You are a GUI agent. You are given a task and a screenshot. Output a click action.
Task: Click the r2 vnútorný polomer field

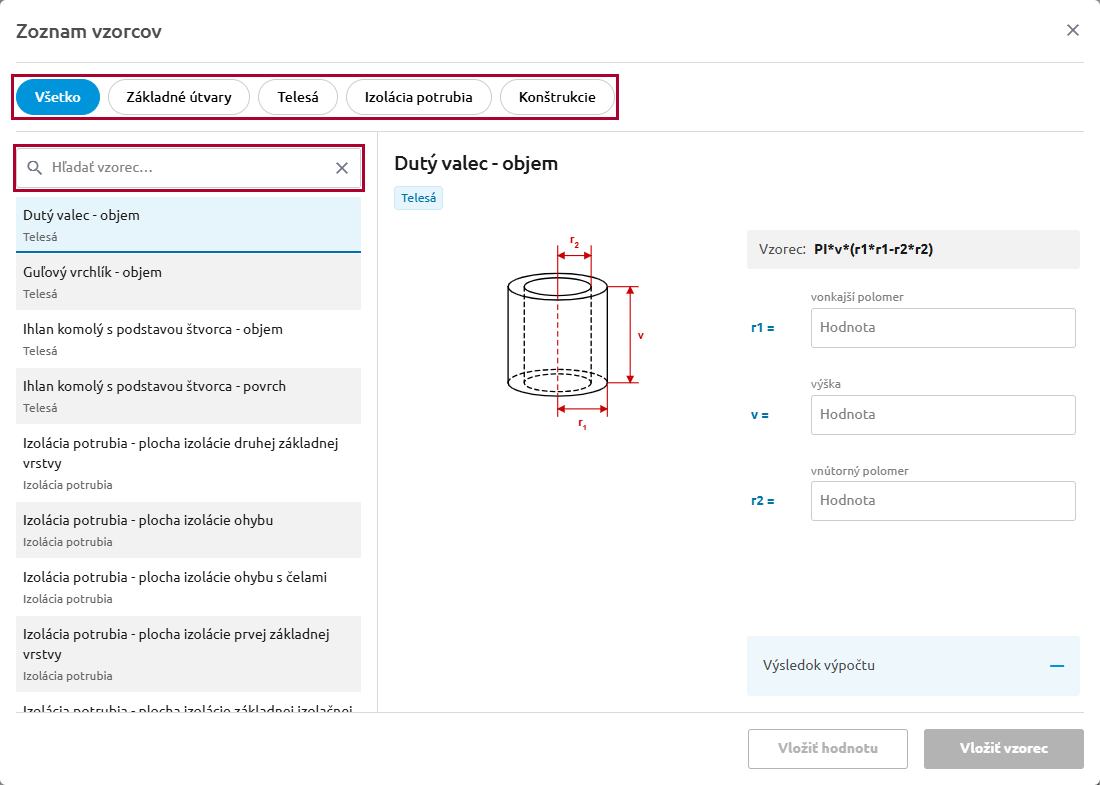(x=943, y=501)
